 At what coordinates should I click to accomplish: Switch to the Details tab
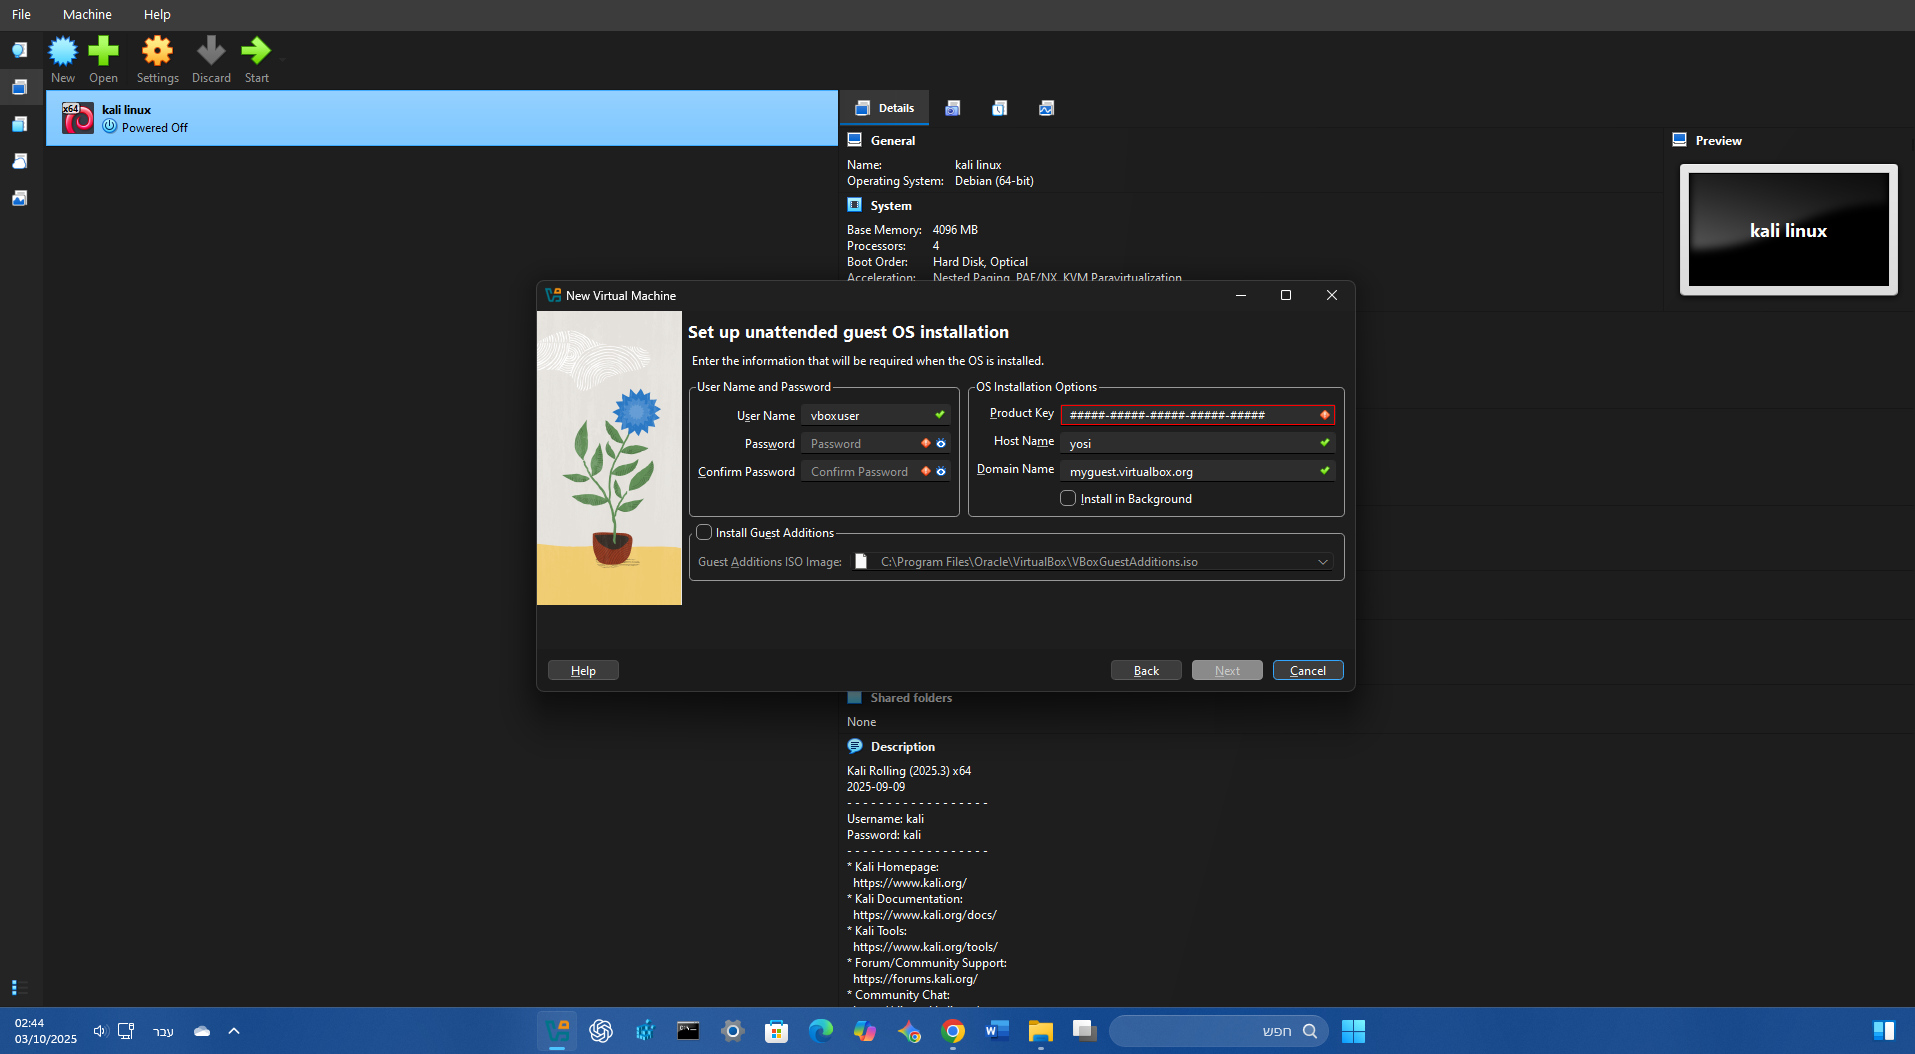(x=885, y=108)
